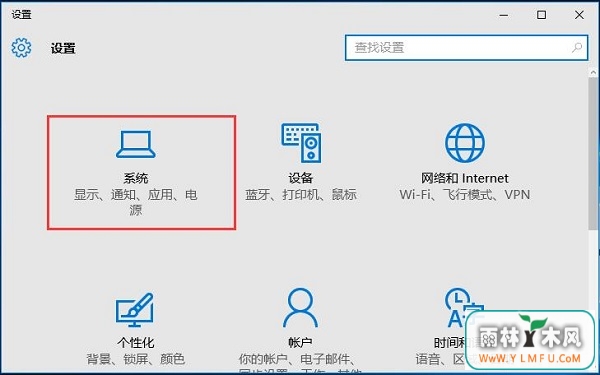This screenshot has width=600, height=375.
Task: Open the 帐户 person icon
Action: pos(300,308)
